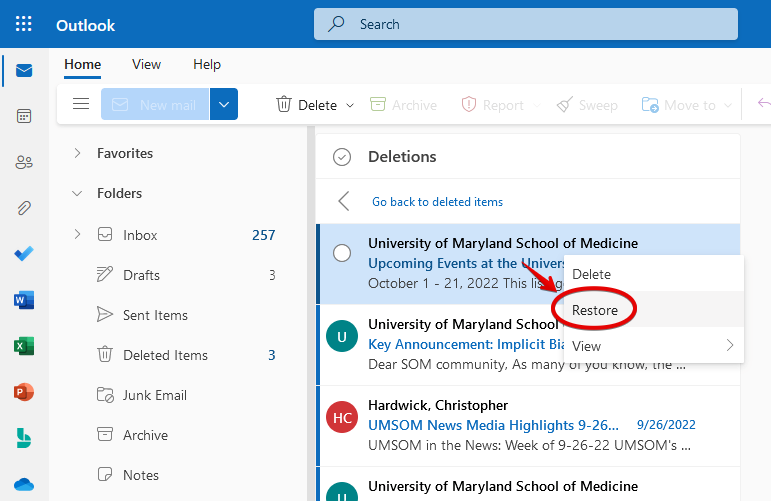771x501 pixels.
Task: Open the People contacts icon
Action: click(x=24, y=162)
